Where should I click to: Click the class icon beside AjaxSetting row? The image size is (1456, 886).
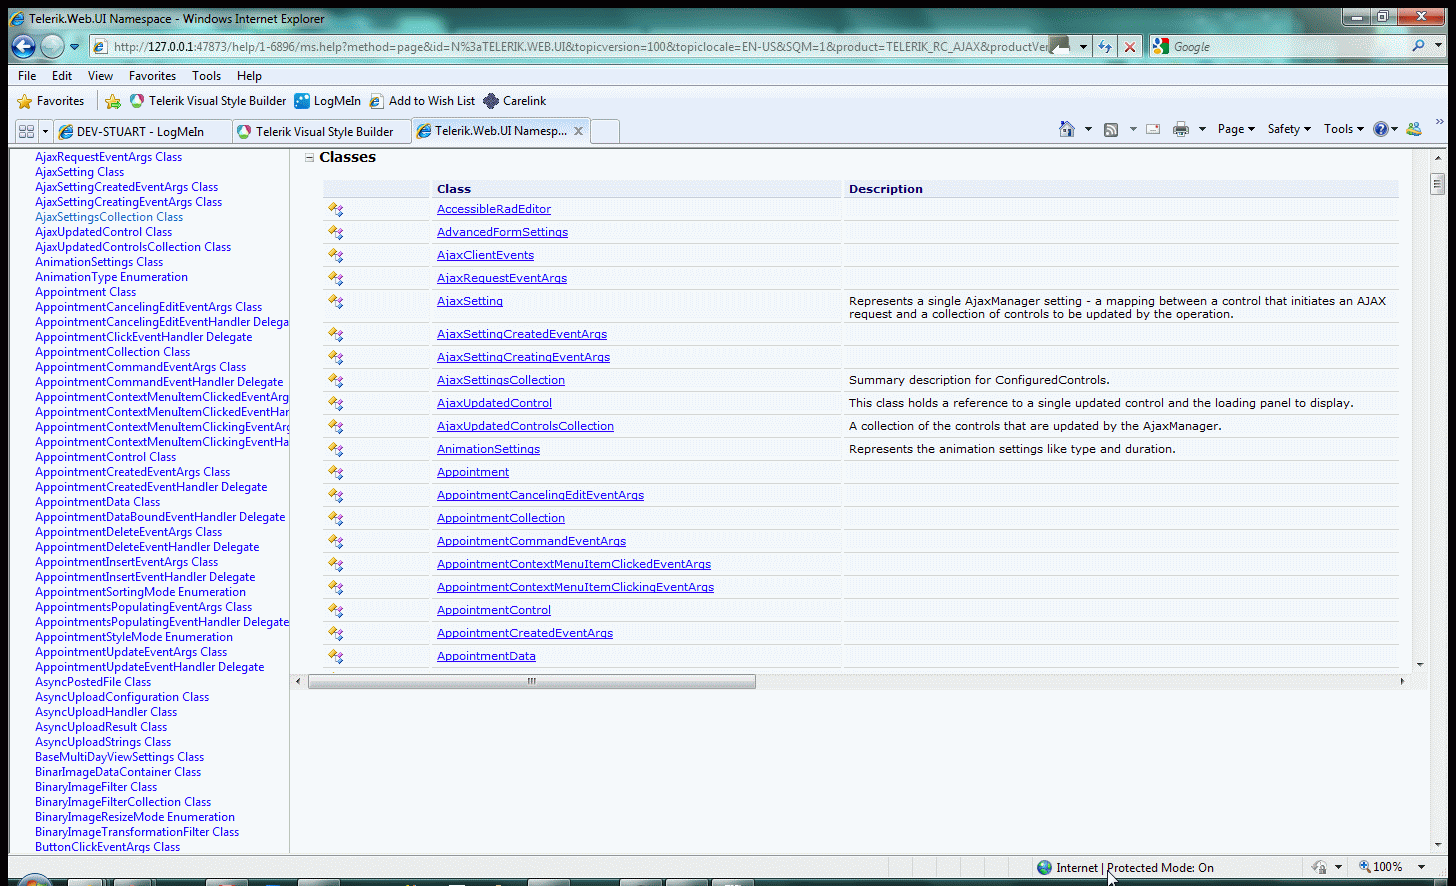(335, 301)
